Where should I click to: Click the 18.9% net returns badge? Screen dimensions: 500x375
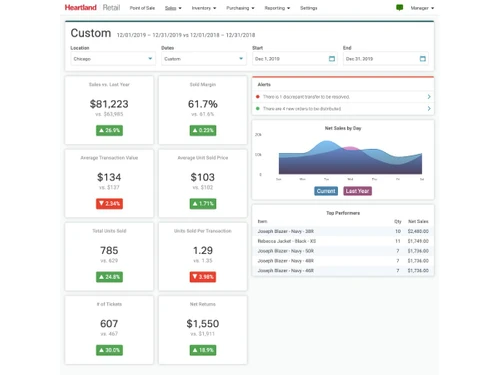point(203,350)
